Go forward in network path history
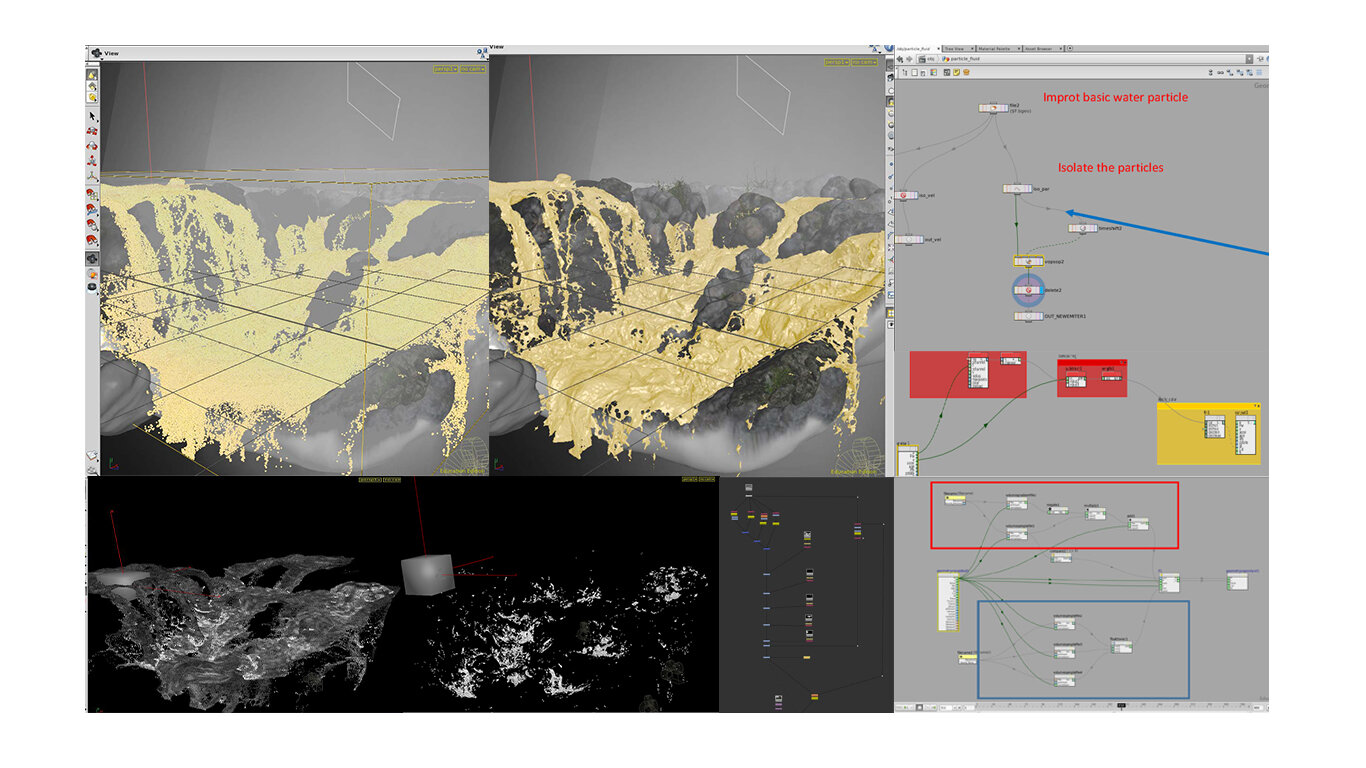The width and height of the screenshot is (1366, 768). tap(910, 59)
